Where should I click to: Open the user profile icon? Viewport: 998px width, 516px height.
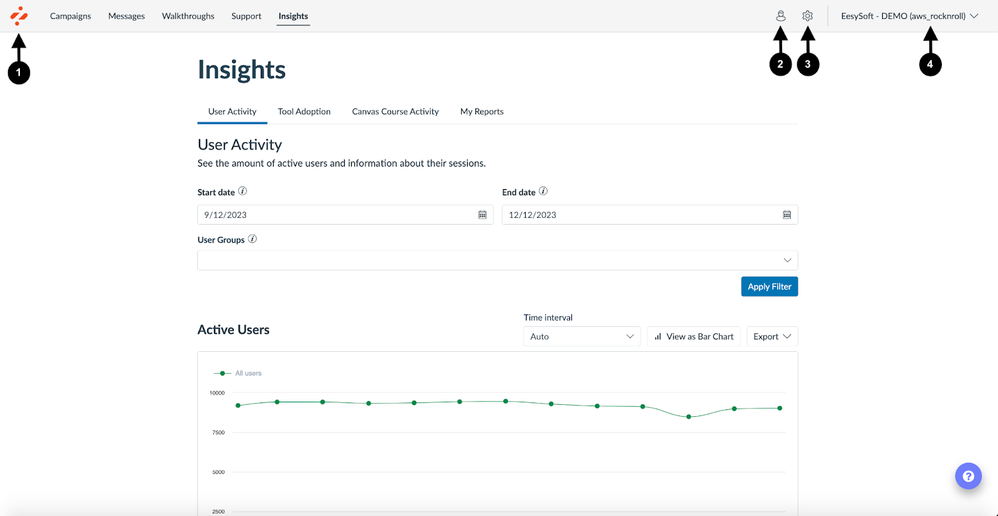point(781,16)
